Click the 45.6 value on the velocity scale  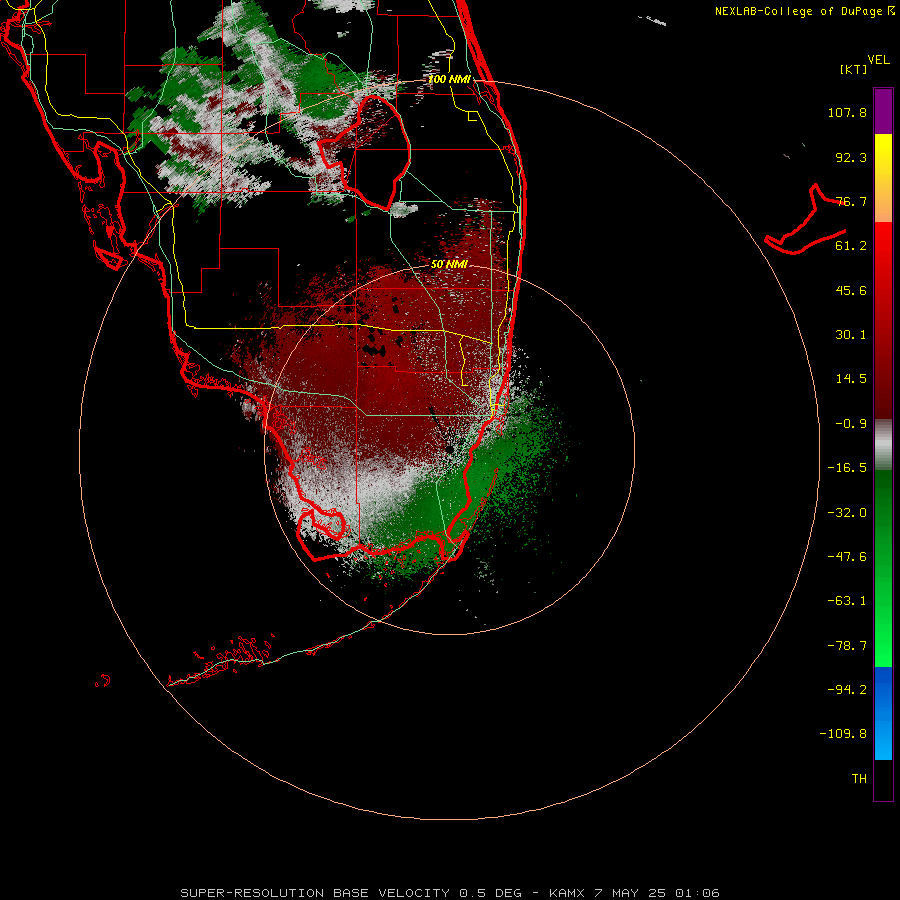(851, 290)
